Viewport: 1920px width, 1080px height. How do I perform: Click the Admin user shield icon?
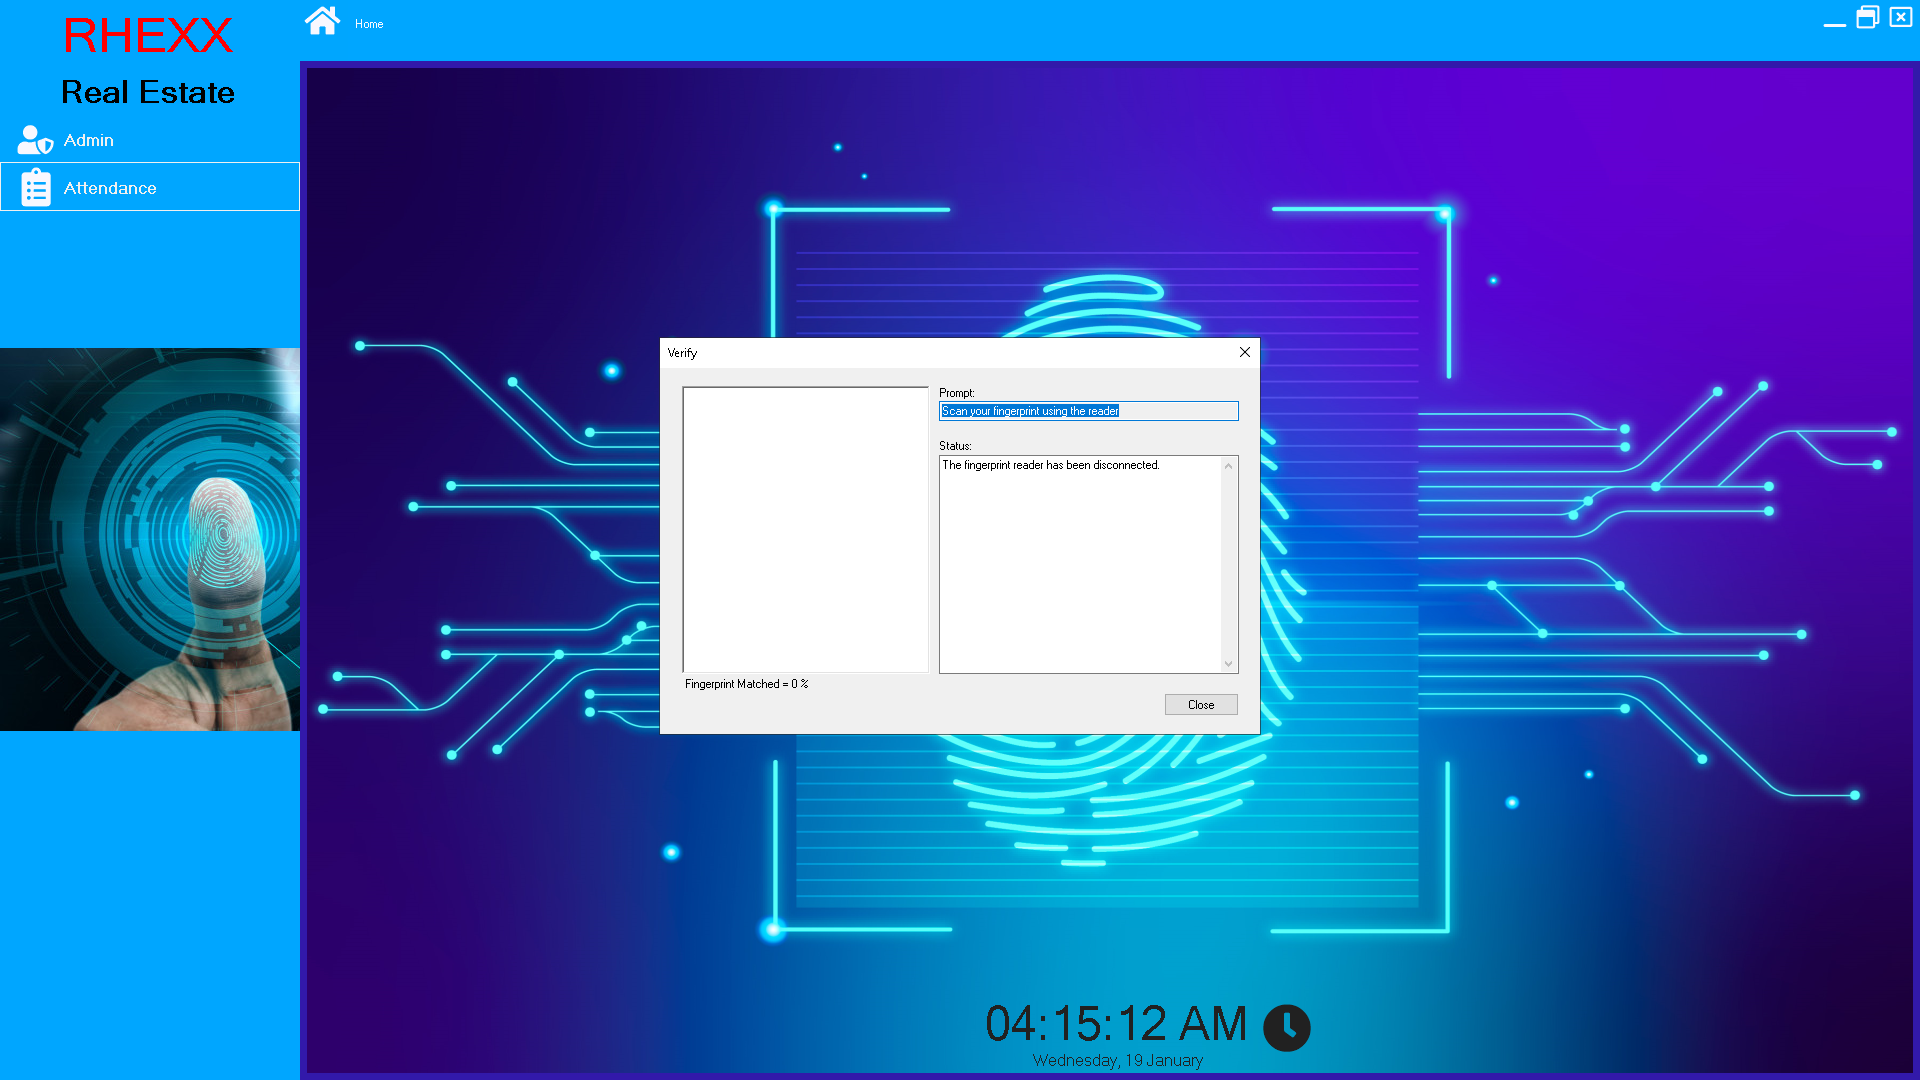coord(35,140)
